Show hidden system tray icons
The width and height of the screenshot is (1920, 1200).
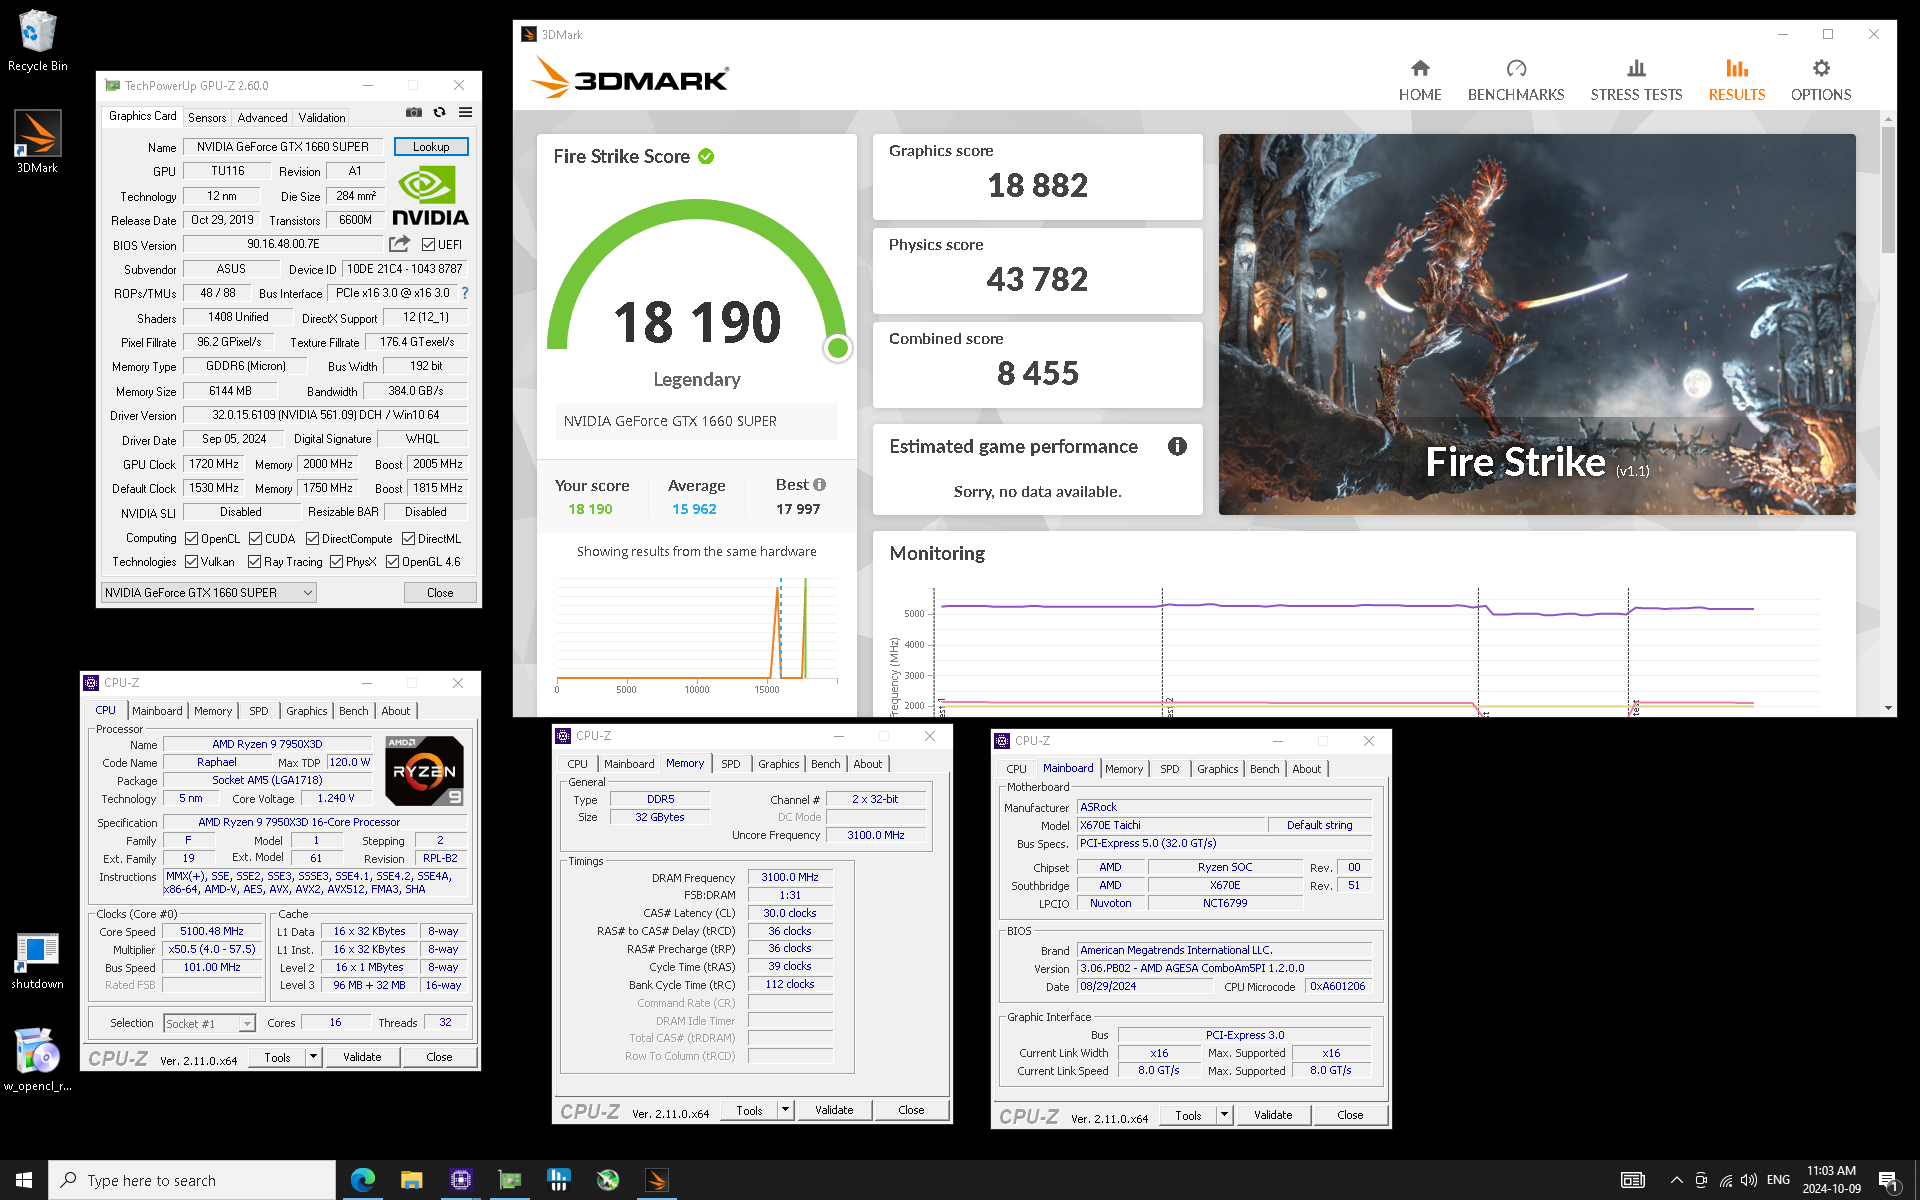(x=1676, y=1180)
